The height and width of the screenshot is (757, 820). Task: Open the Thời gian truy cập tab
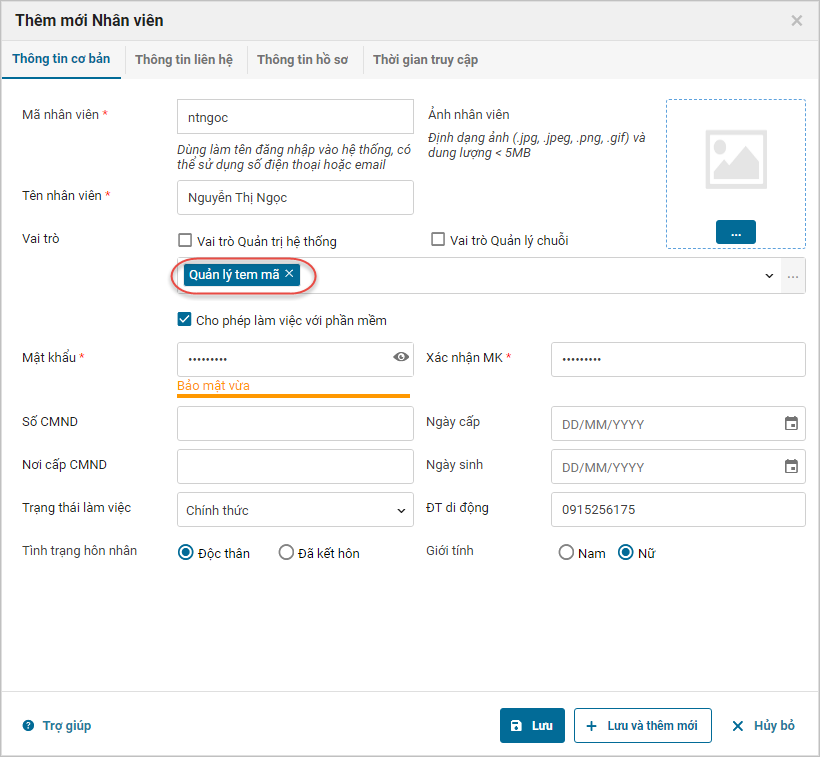425,60
